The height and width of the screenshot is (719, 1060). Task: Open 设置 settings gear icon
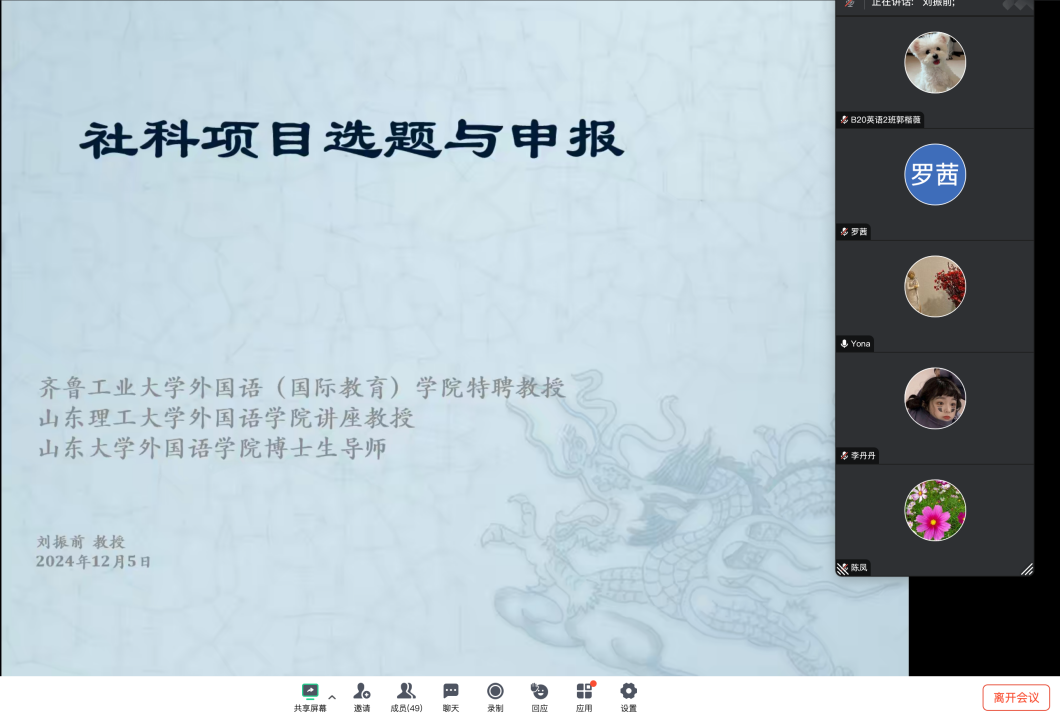628,691
